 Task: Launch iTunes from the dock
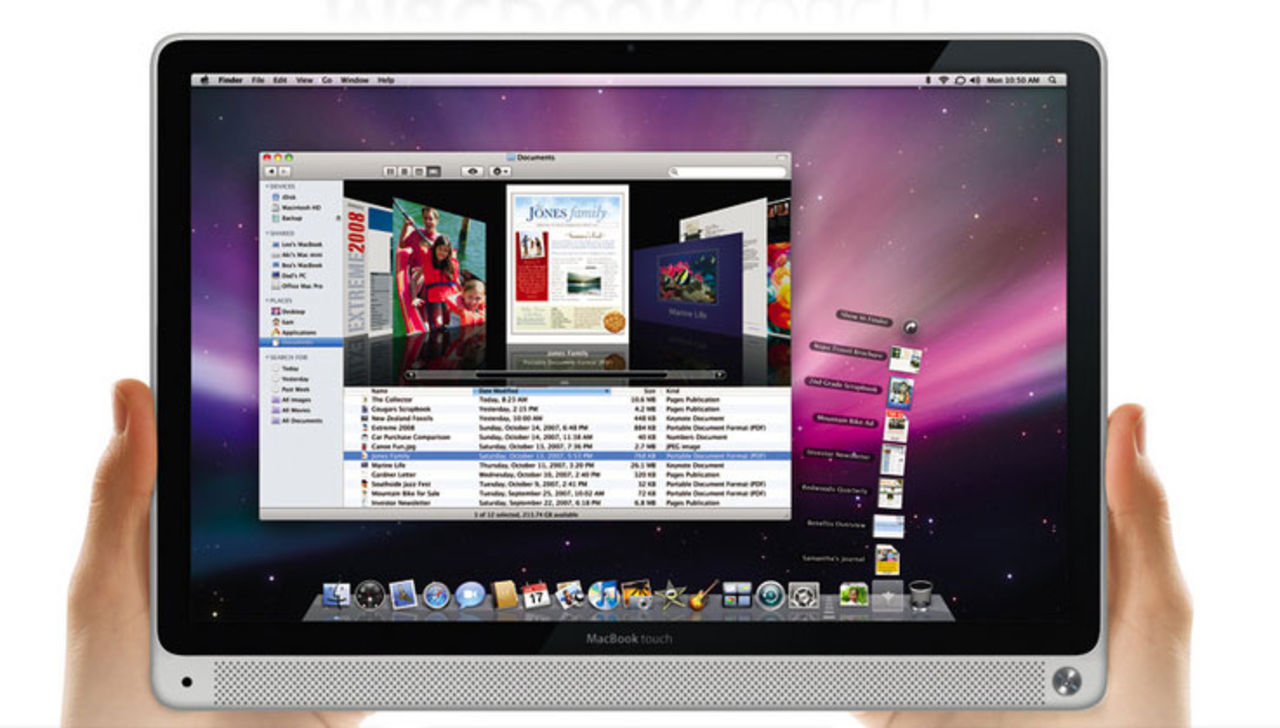tap(603, 596)
